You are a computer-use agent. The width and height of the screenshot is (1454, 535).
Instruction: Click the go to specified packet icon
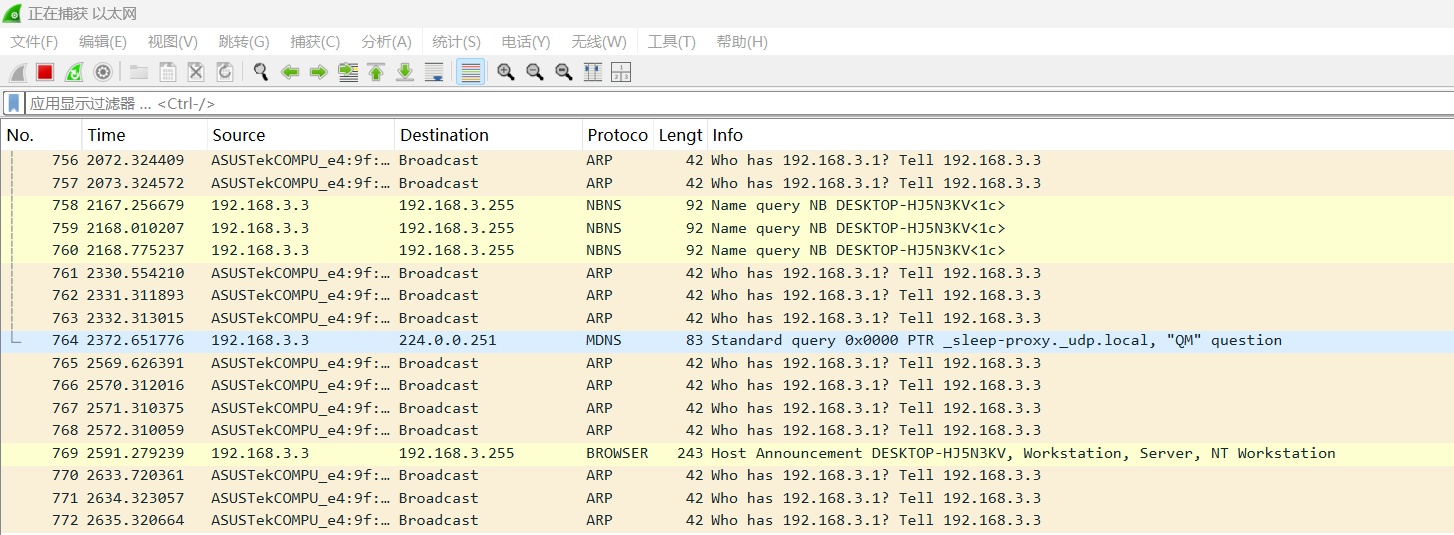[348, 72]
